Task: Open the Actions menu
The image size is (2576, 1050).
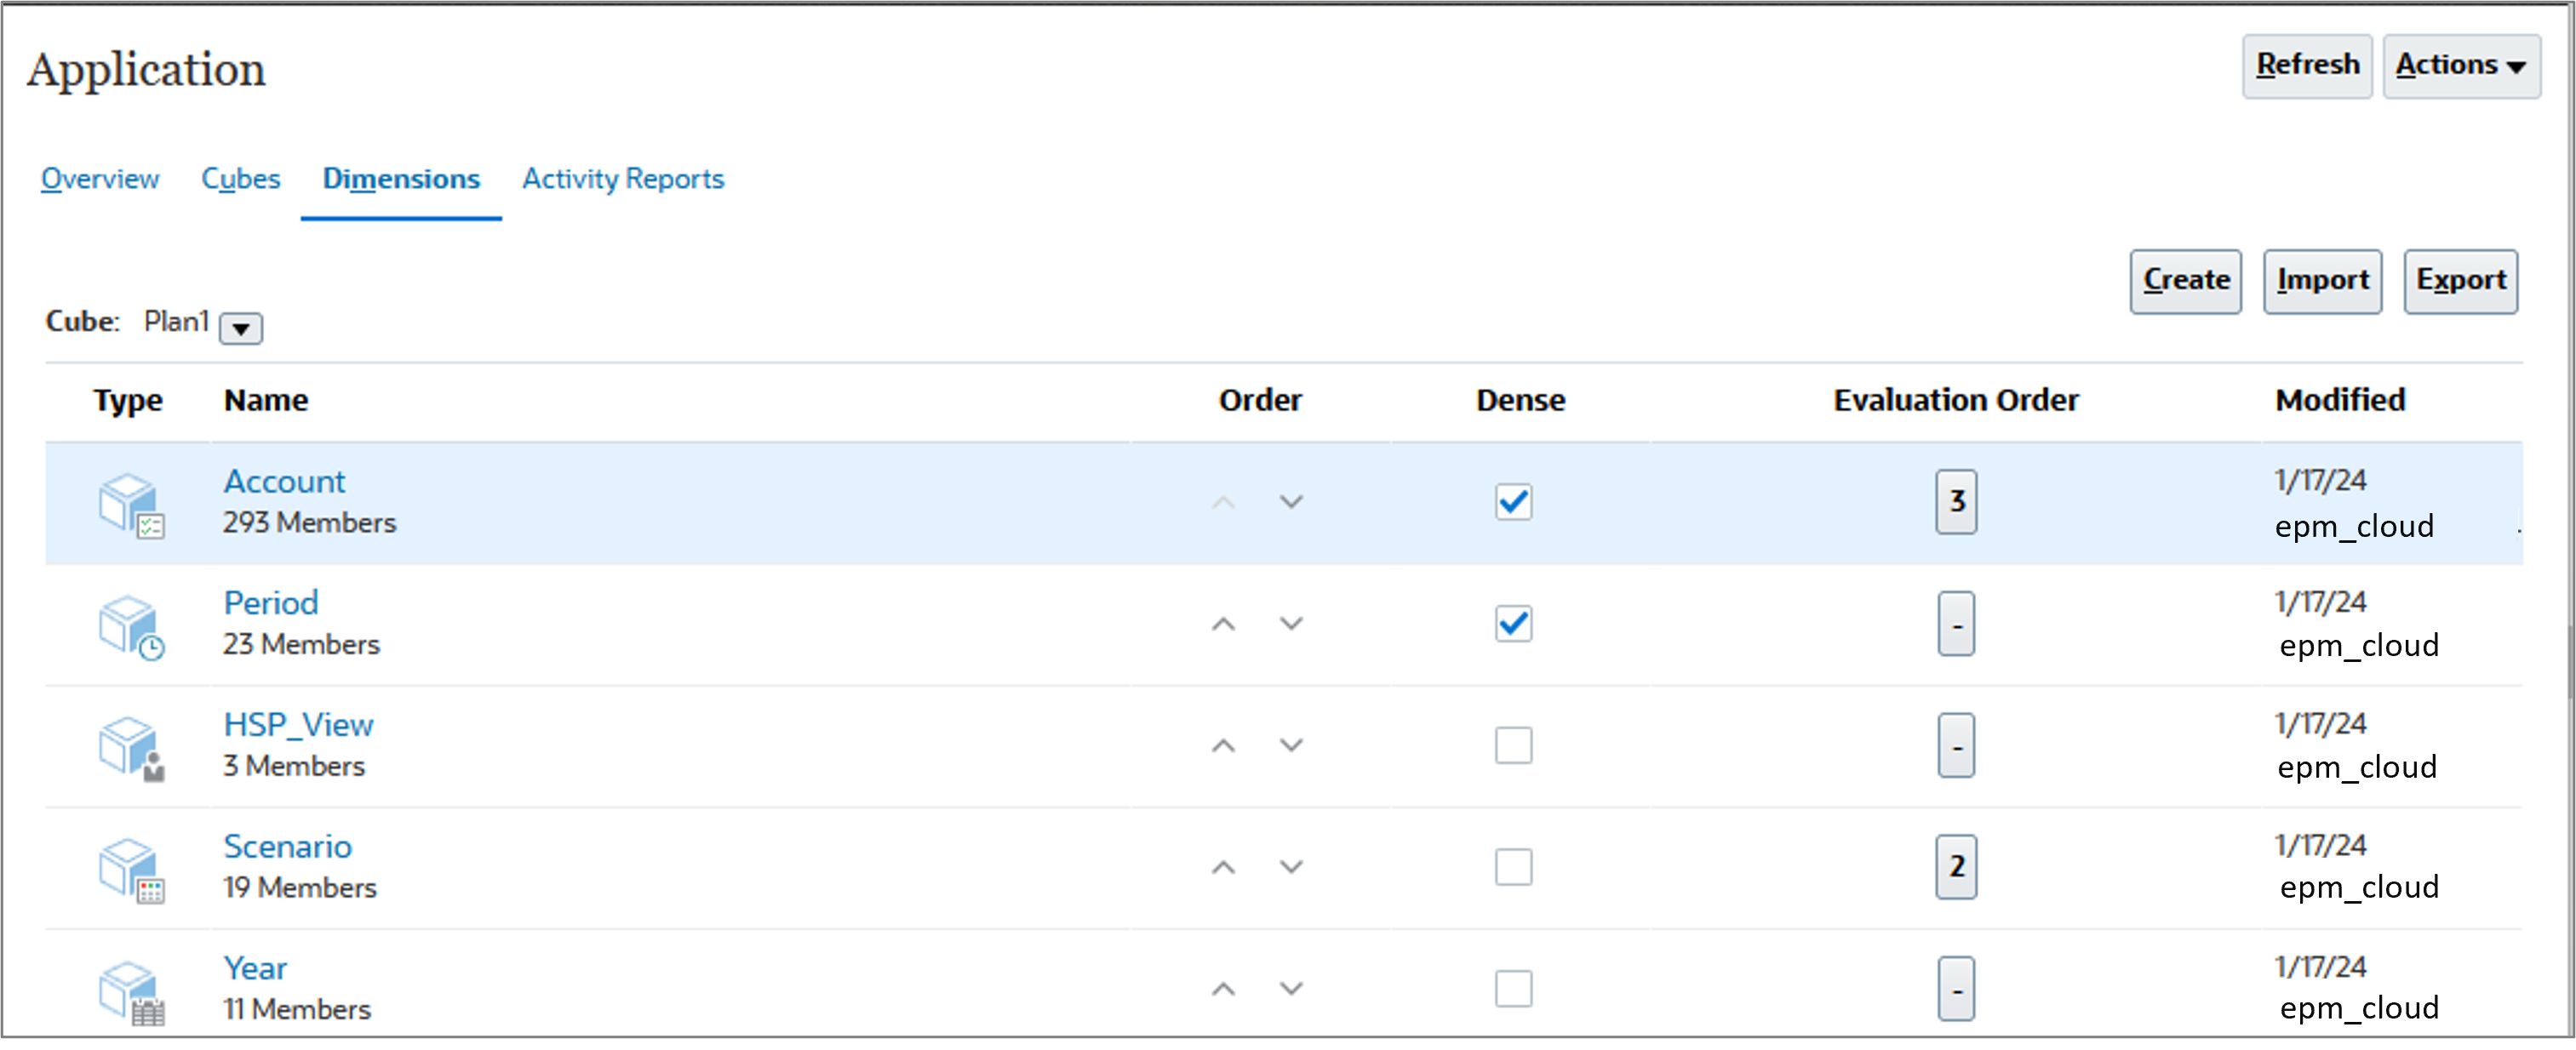Action: coord(2461,65)
